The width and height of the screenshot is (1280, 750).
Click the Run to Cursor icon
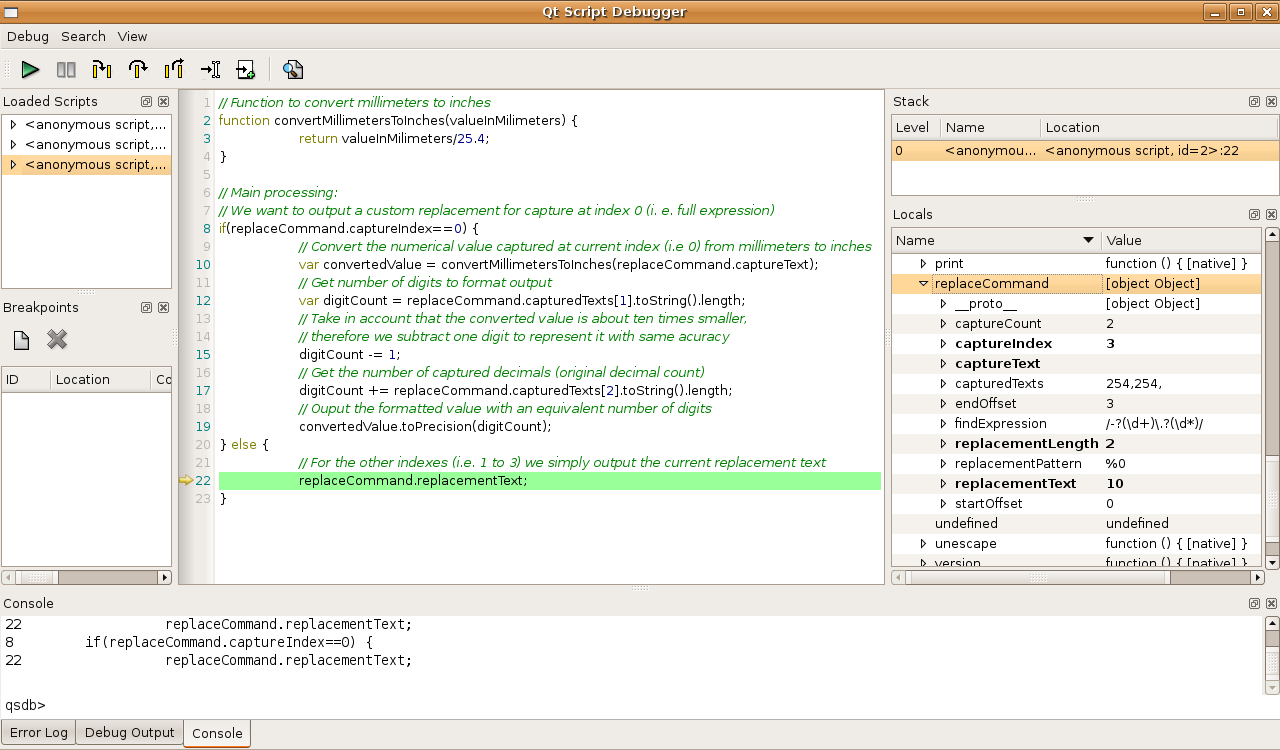pos(210,70)
